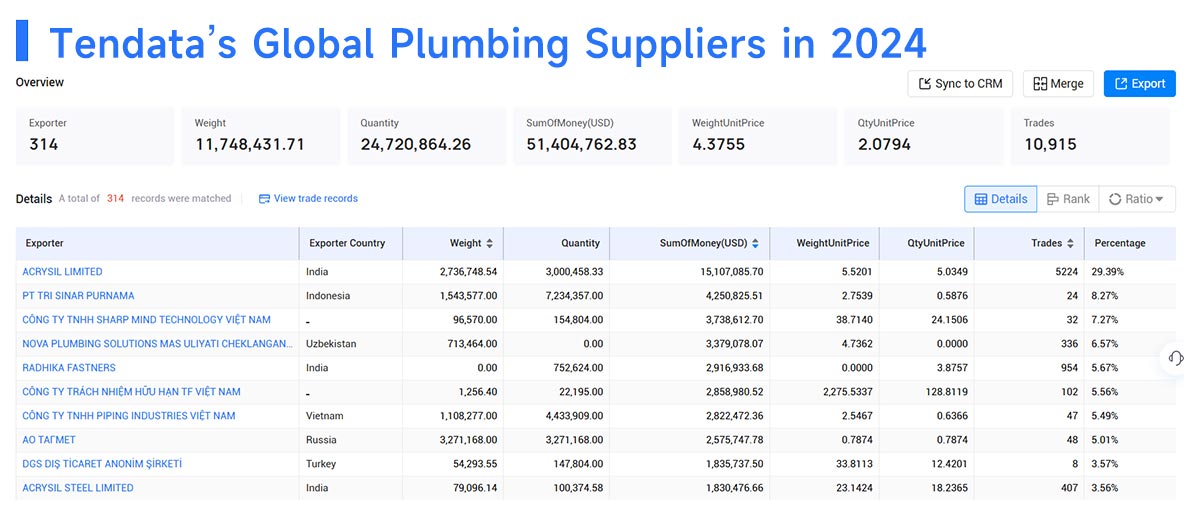The width and height of the screenshot is (1190, 509).
Task: Open CÔNG TY TNHH PIPING INDUSTRIES VIỆT NAM
Action: [x=129, y=416]
